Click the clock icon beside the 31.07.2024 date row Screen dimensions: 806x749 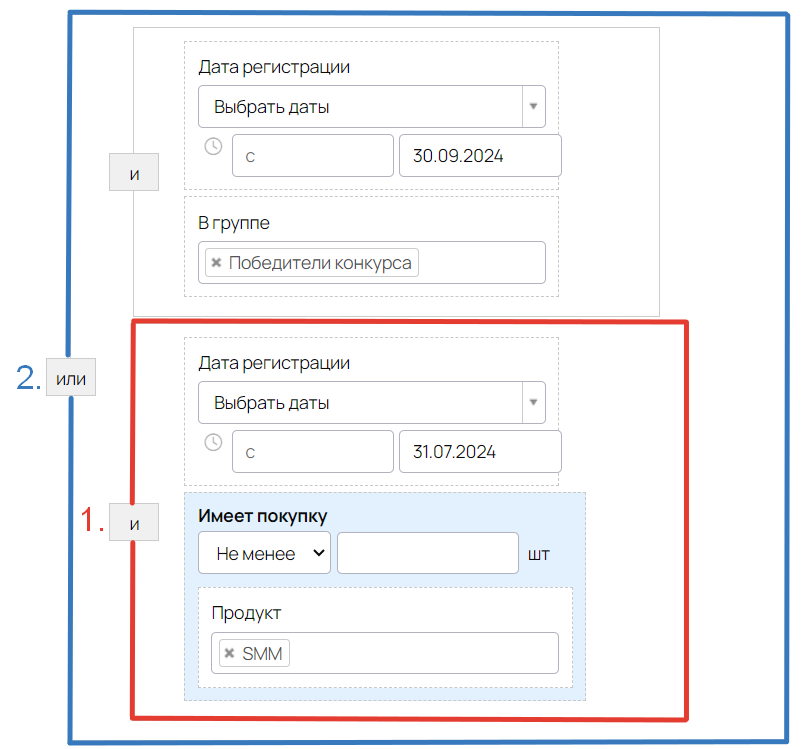click(213, 442)
